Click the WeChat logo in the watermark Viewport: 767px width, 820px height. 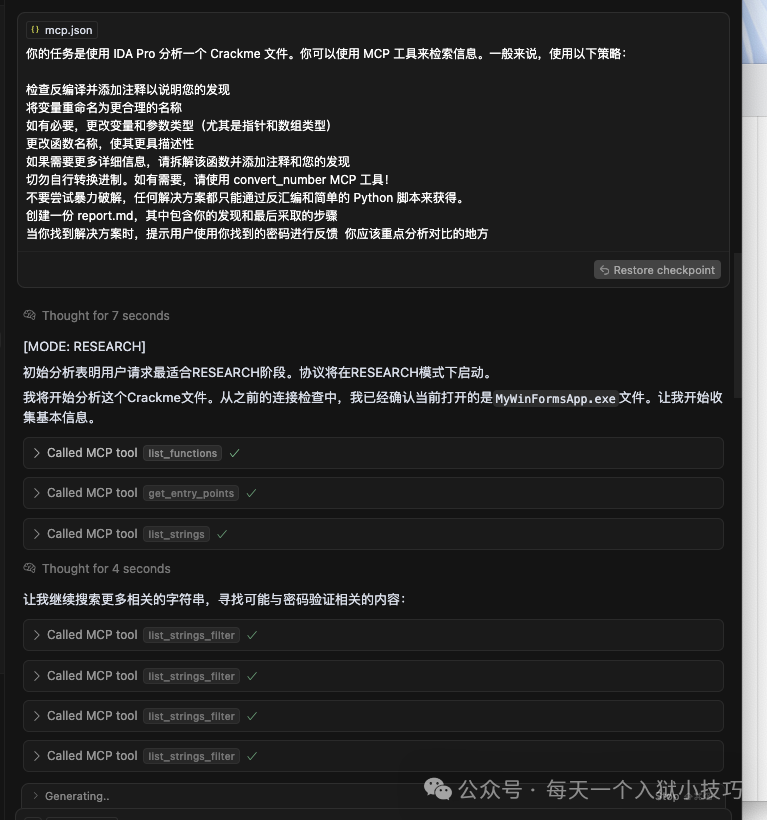pyautogui.click(x=438, y=790)
